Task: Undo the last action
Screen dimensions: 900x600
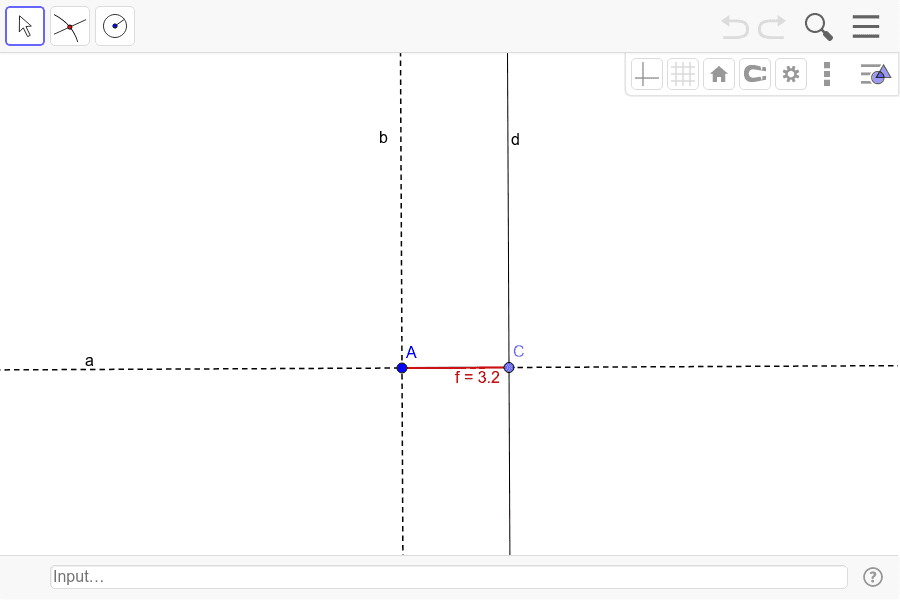Action: (x=735, y=27)
